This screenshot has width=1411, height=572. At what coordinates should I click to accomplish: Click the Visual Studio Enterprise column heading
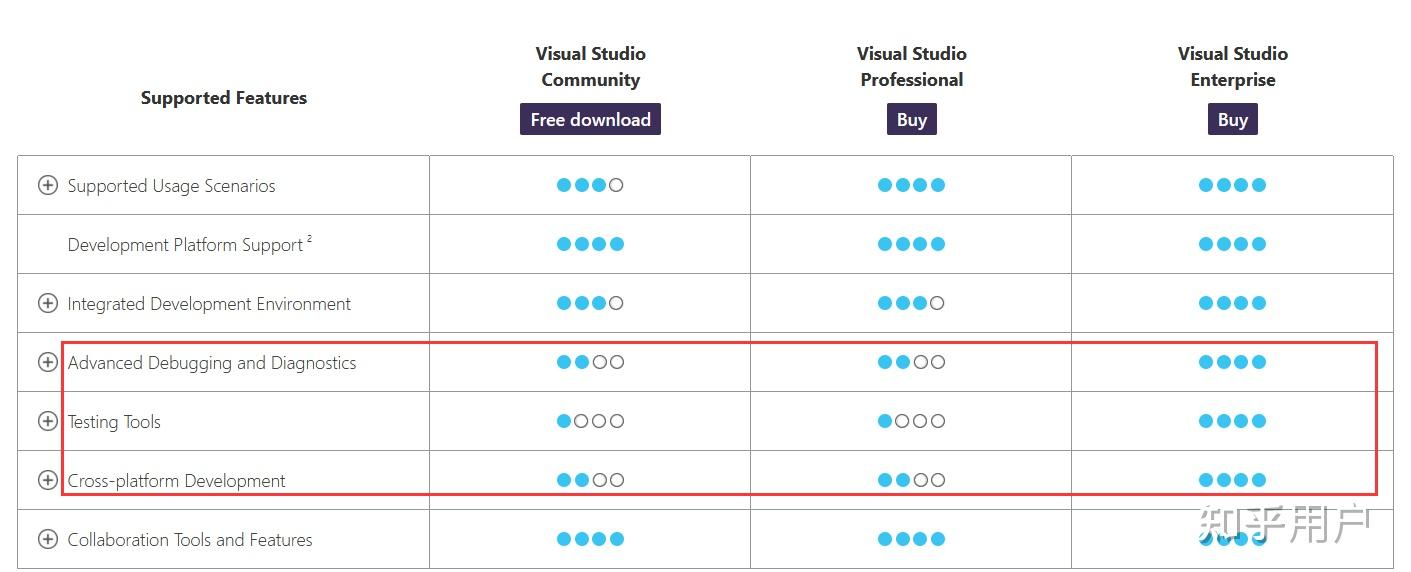pyautogui.click(x=1232, y=66)
